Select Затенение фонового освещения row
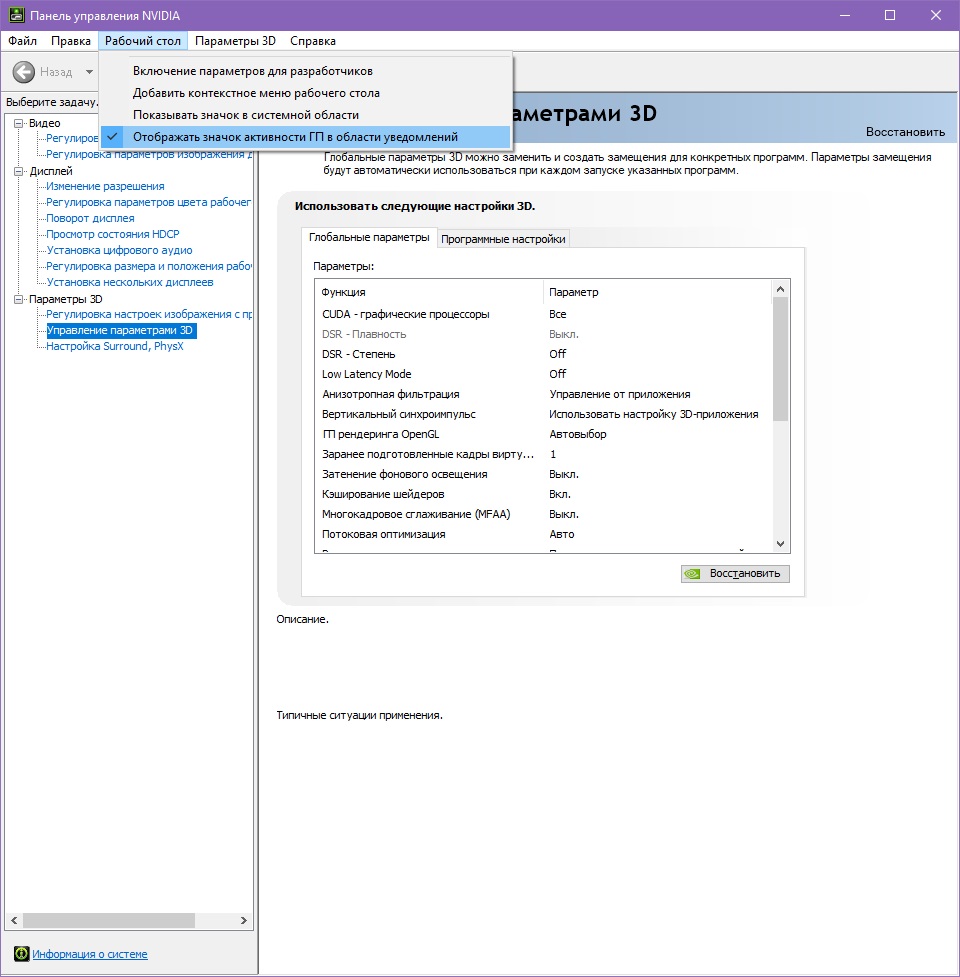The width and height of the screenshot is (960, 977). 543,474
